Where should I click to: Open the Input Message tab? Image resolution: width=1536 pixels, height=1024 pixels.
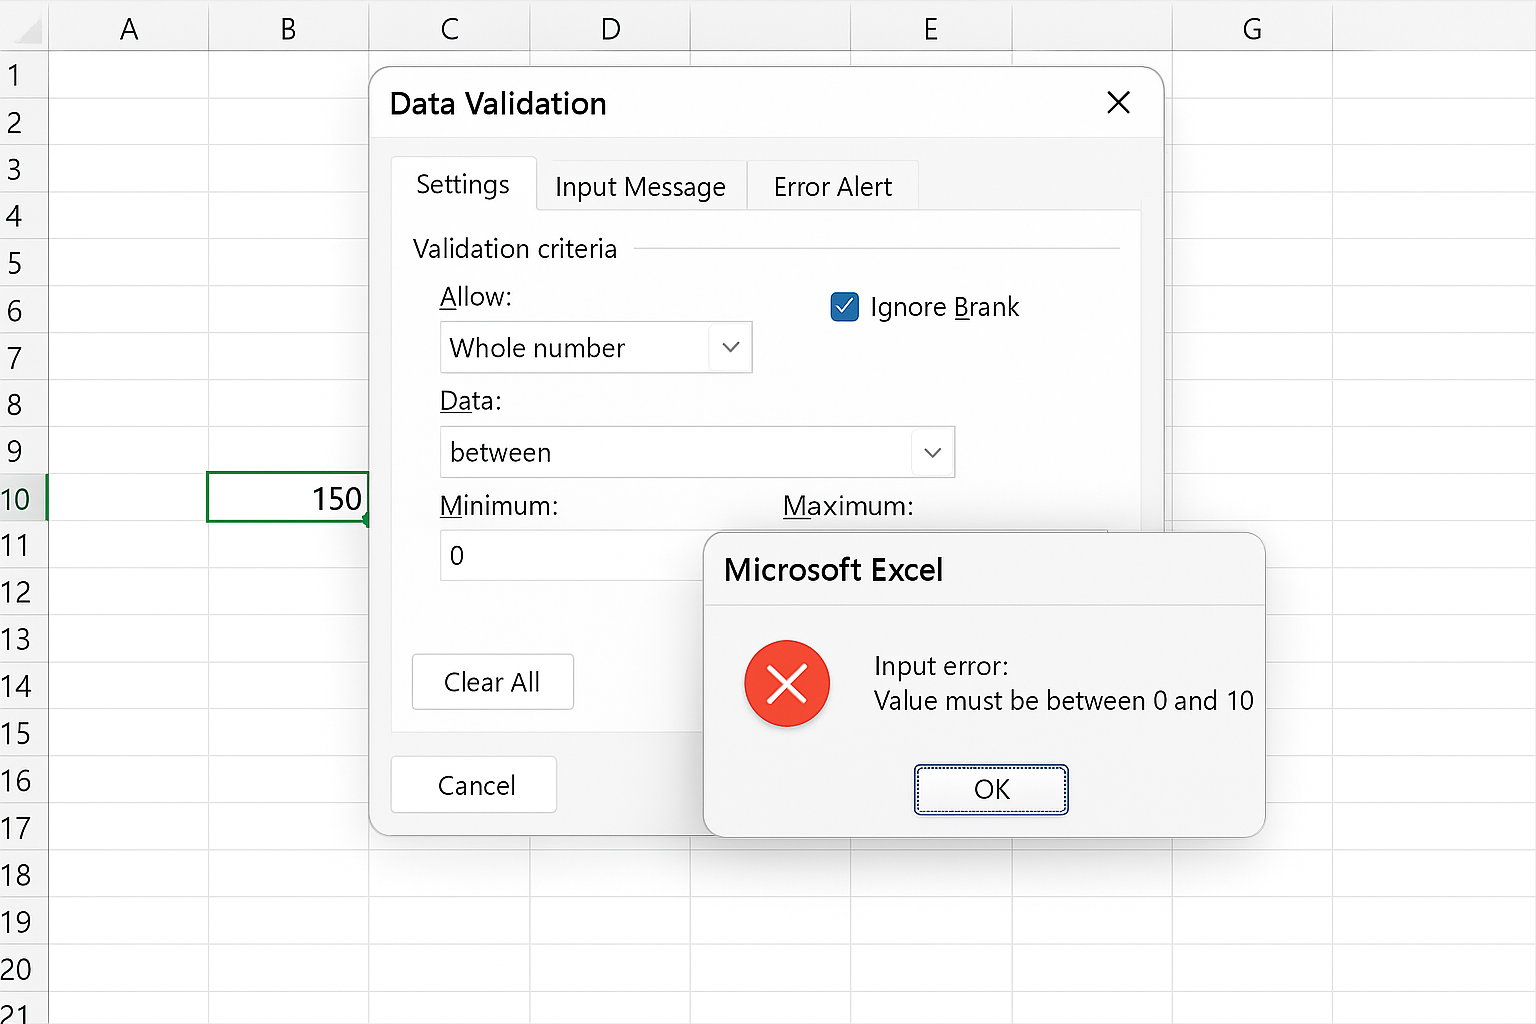coord(640,186)
